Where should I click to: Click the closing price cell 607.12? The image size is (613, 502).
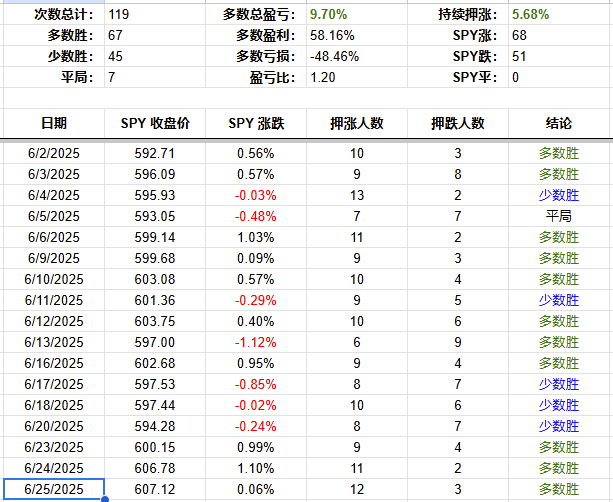tap(155, 488)
